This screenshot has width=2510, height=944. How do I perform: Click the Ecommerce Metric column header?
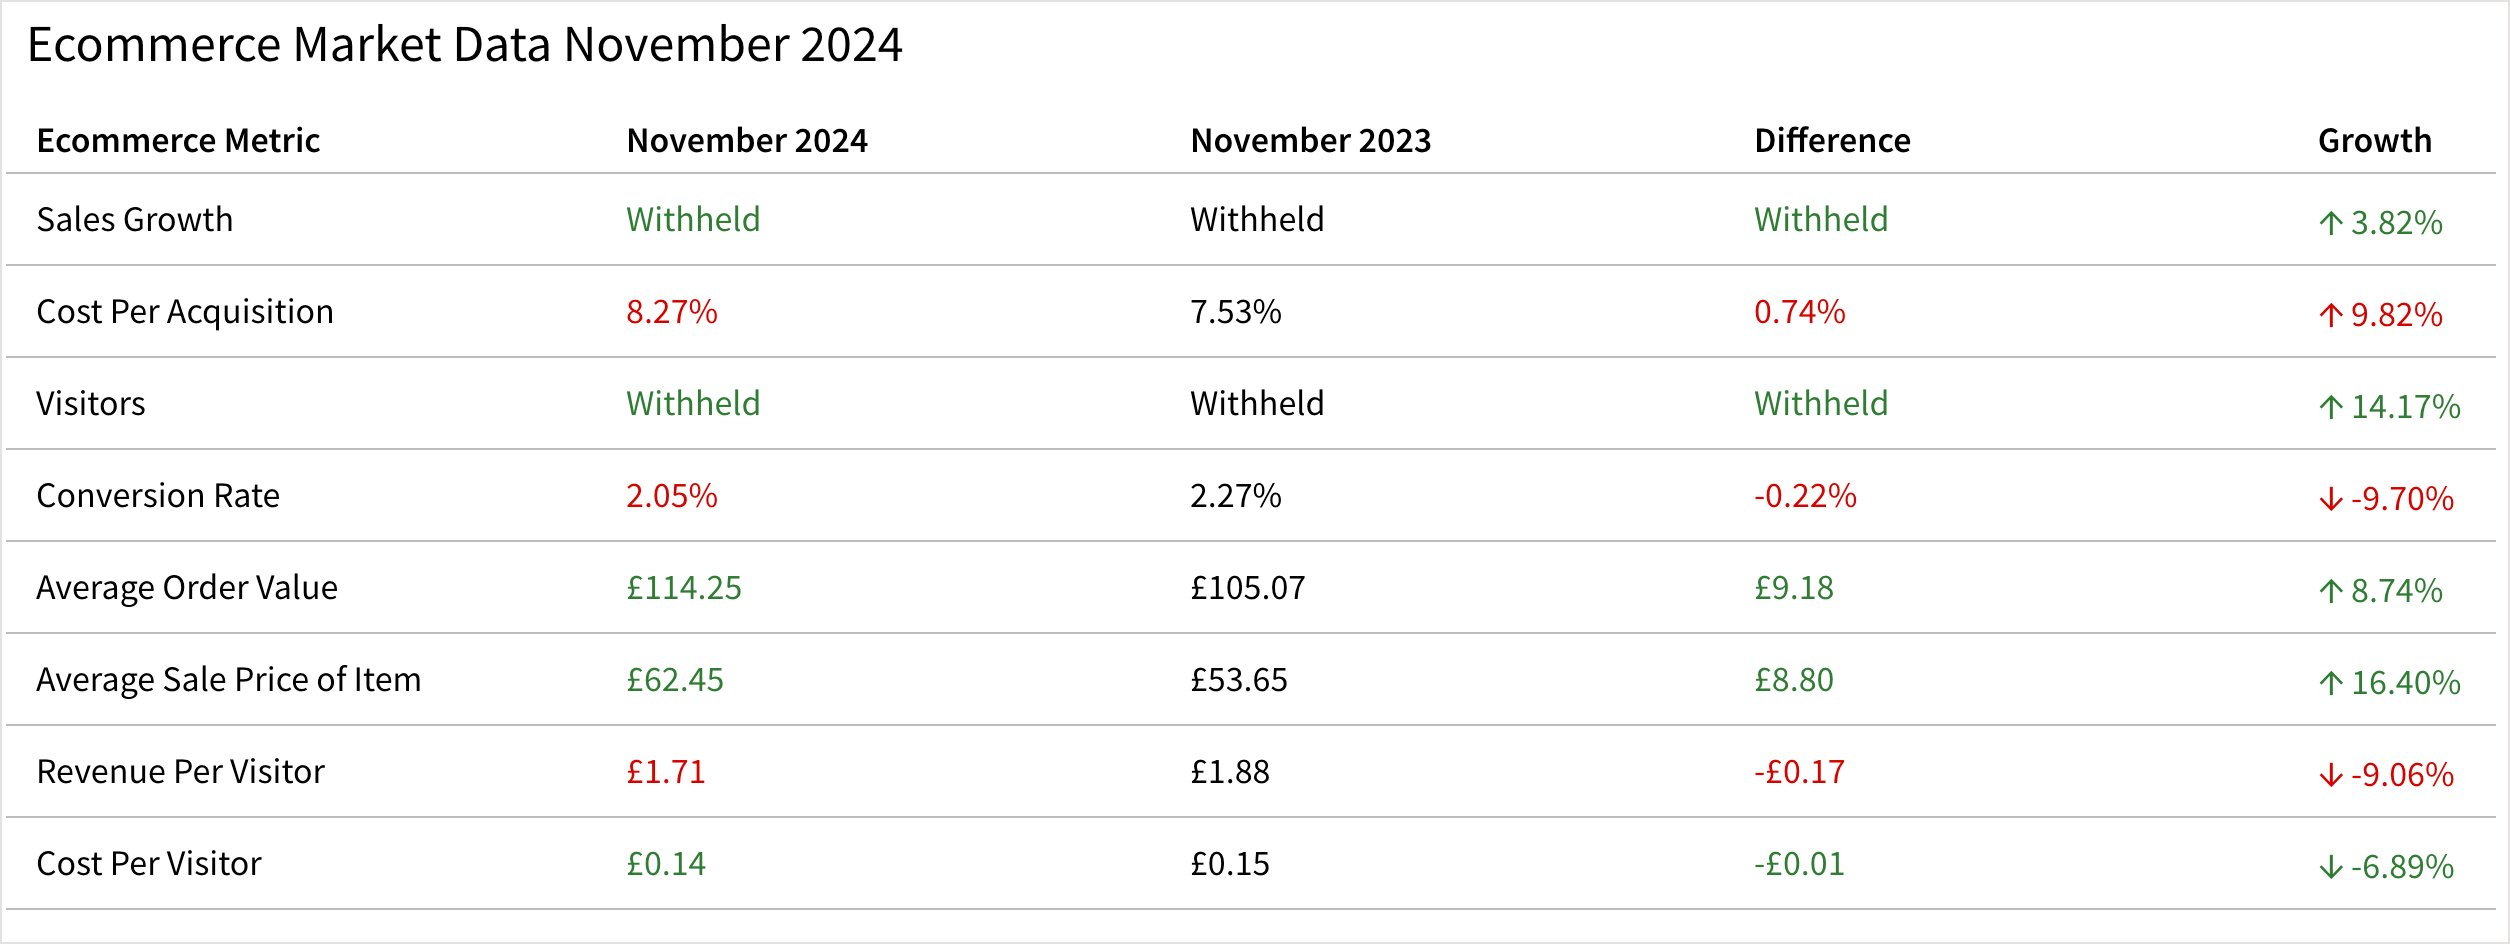[178, 141]
